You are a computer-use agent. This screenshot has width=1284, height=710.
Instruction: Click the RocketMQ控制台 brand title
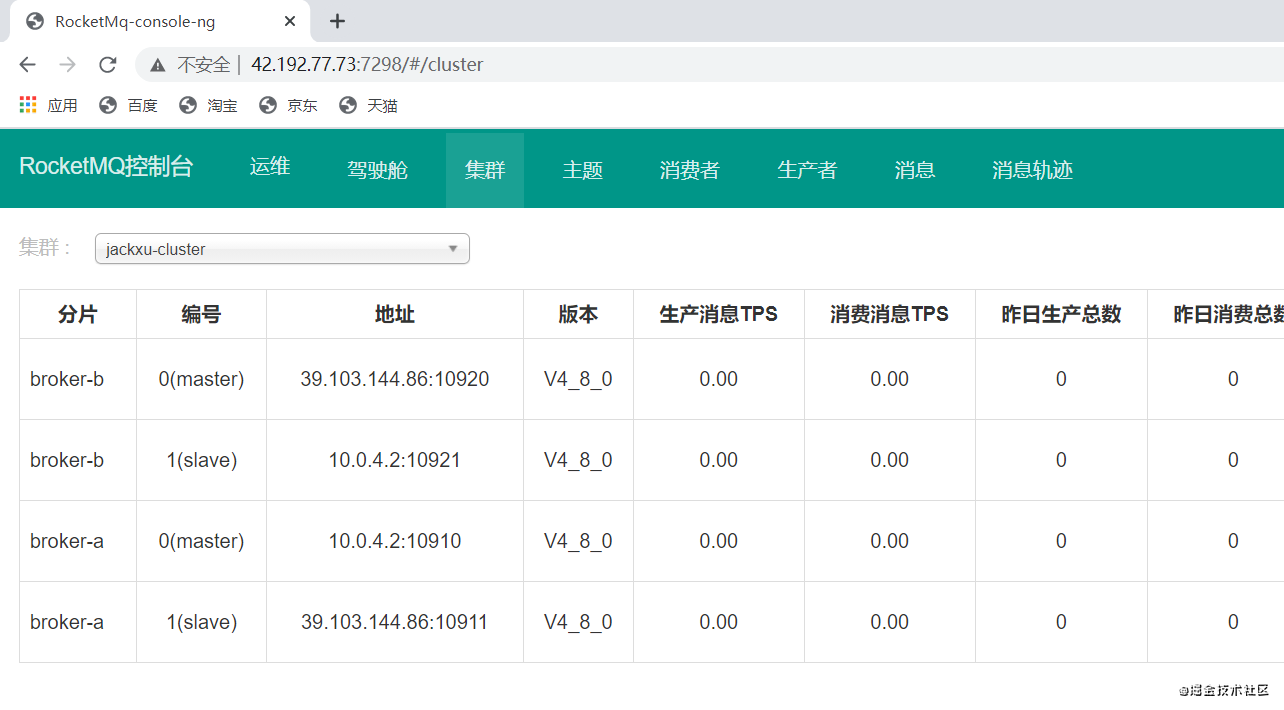[106, 167]
